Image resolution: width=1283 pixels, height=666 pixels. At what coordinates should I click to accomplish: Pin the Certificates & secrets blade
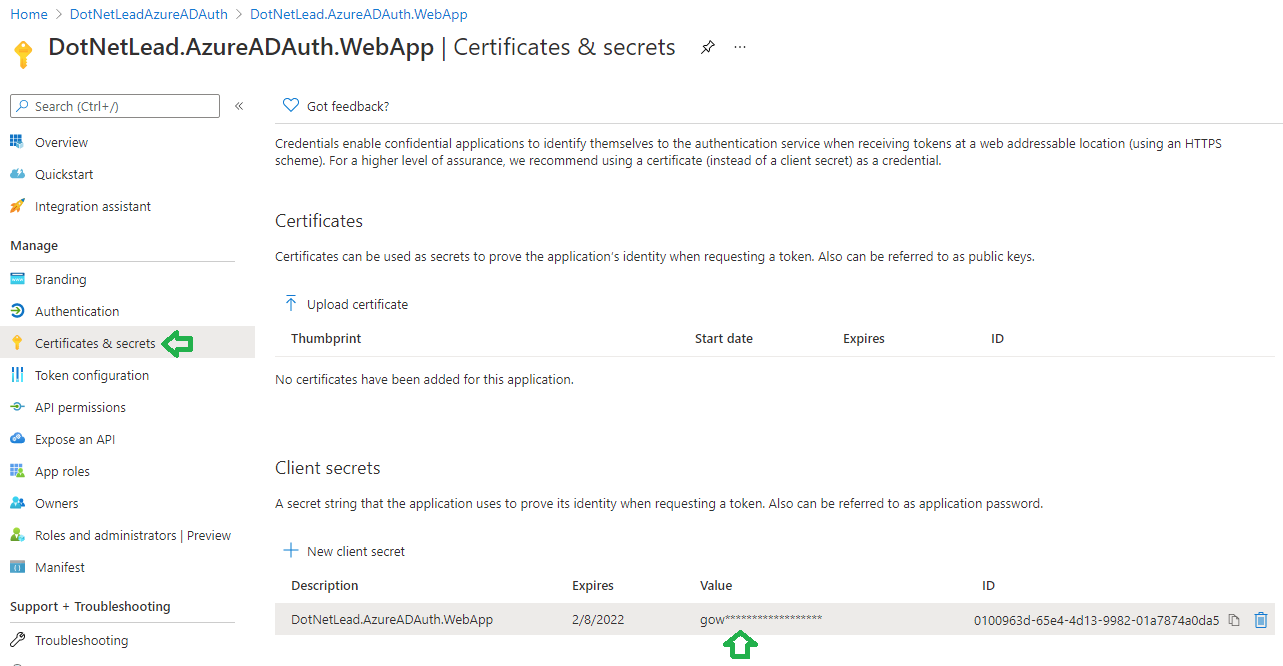pos(708,47)
